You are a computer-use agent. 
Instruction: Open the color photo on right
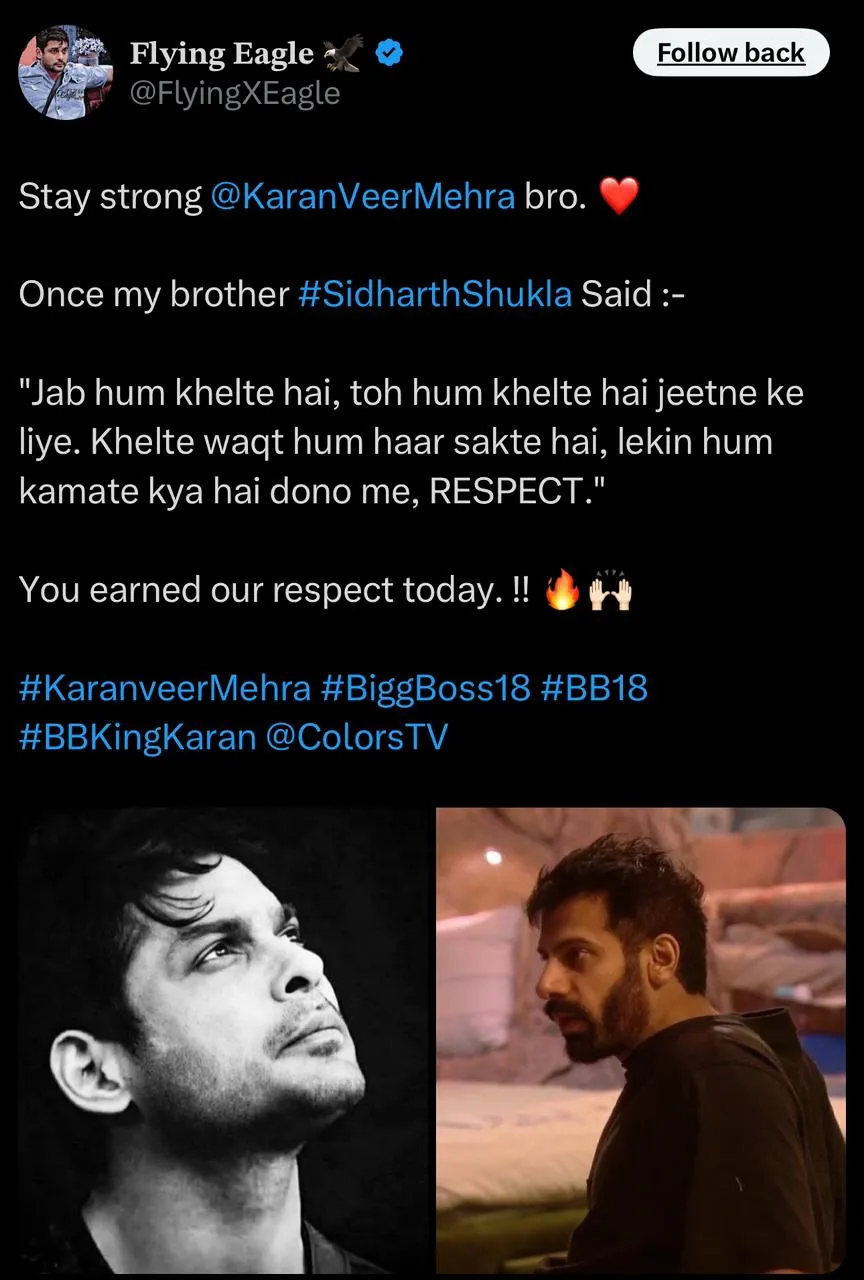coord(641,1040)
